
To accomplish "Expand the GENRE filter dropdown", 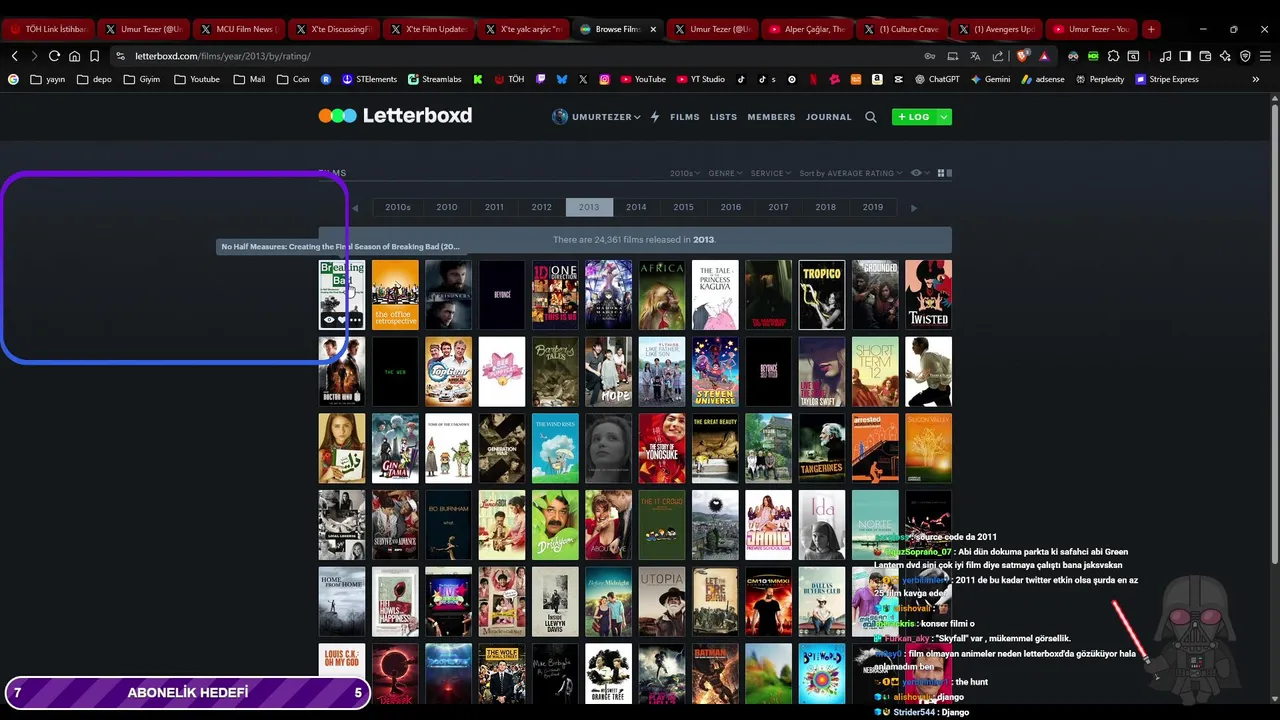I will coord(724,173).
